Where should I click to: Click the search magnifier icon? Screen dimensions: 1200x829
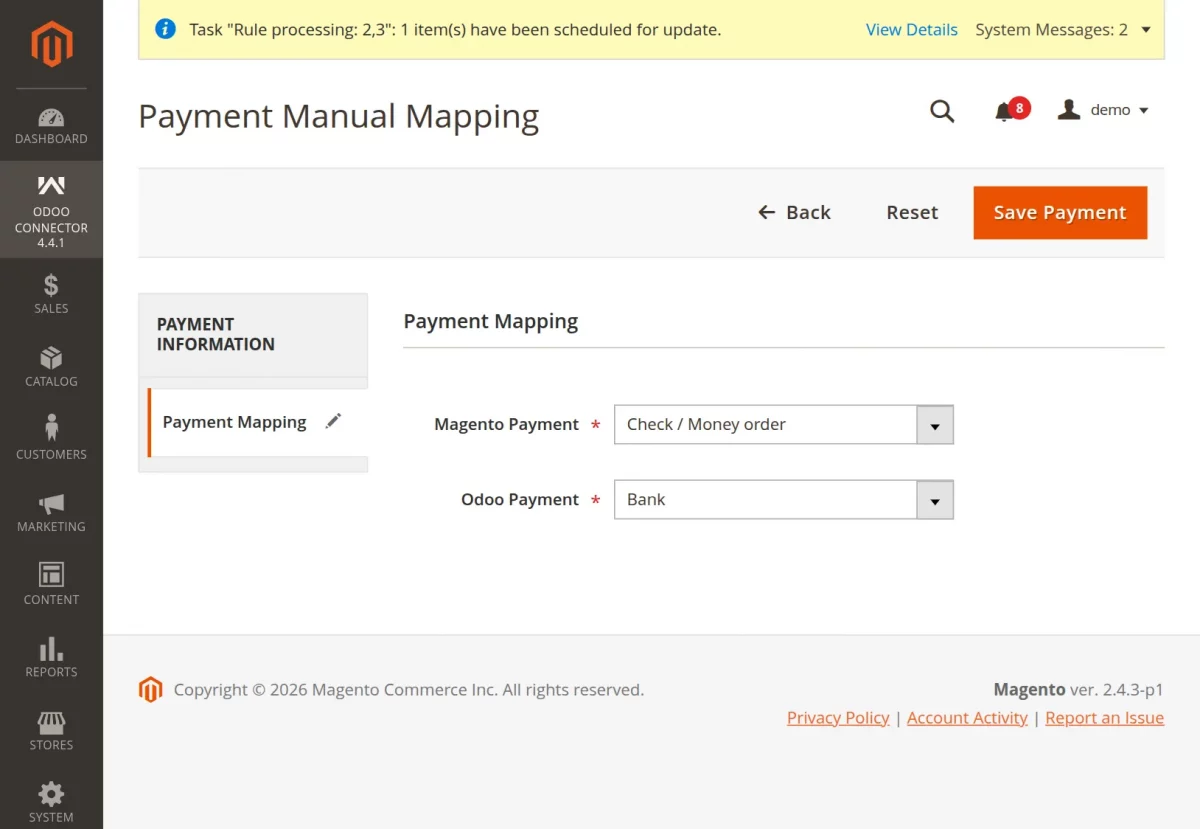[x=942, y=111]
